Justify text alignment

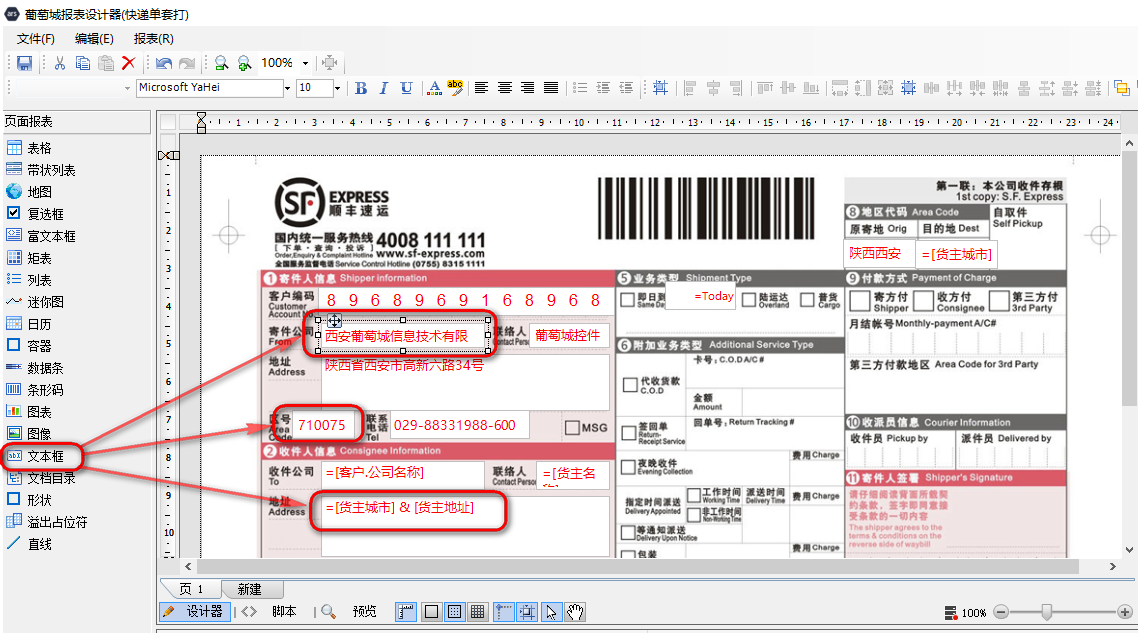551,88
